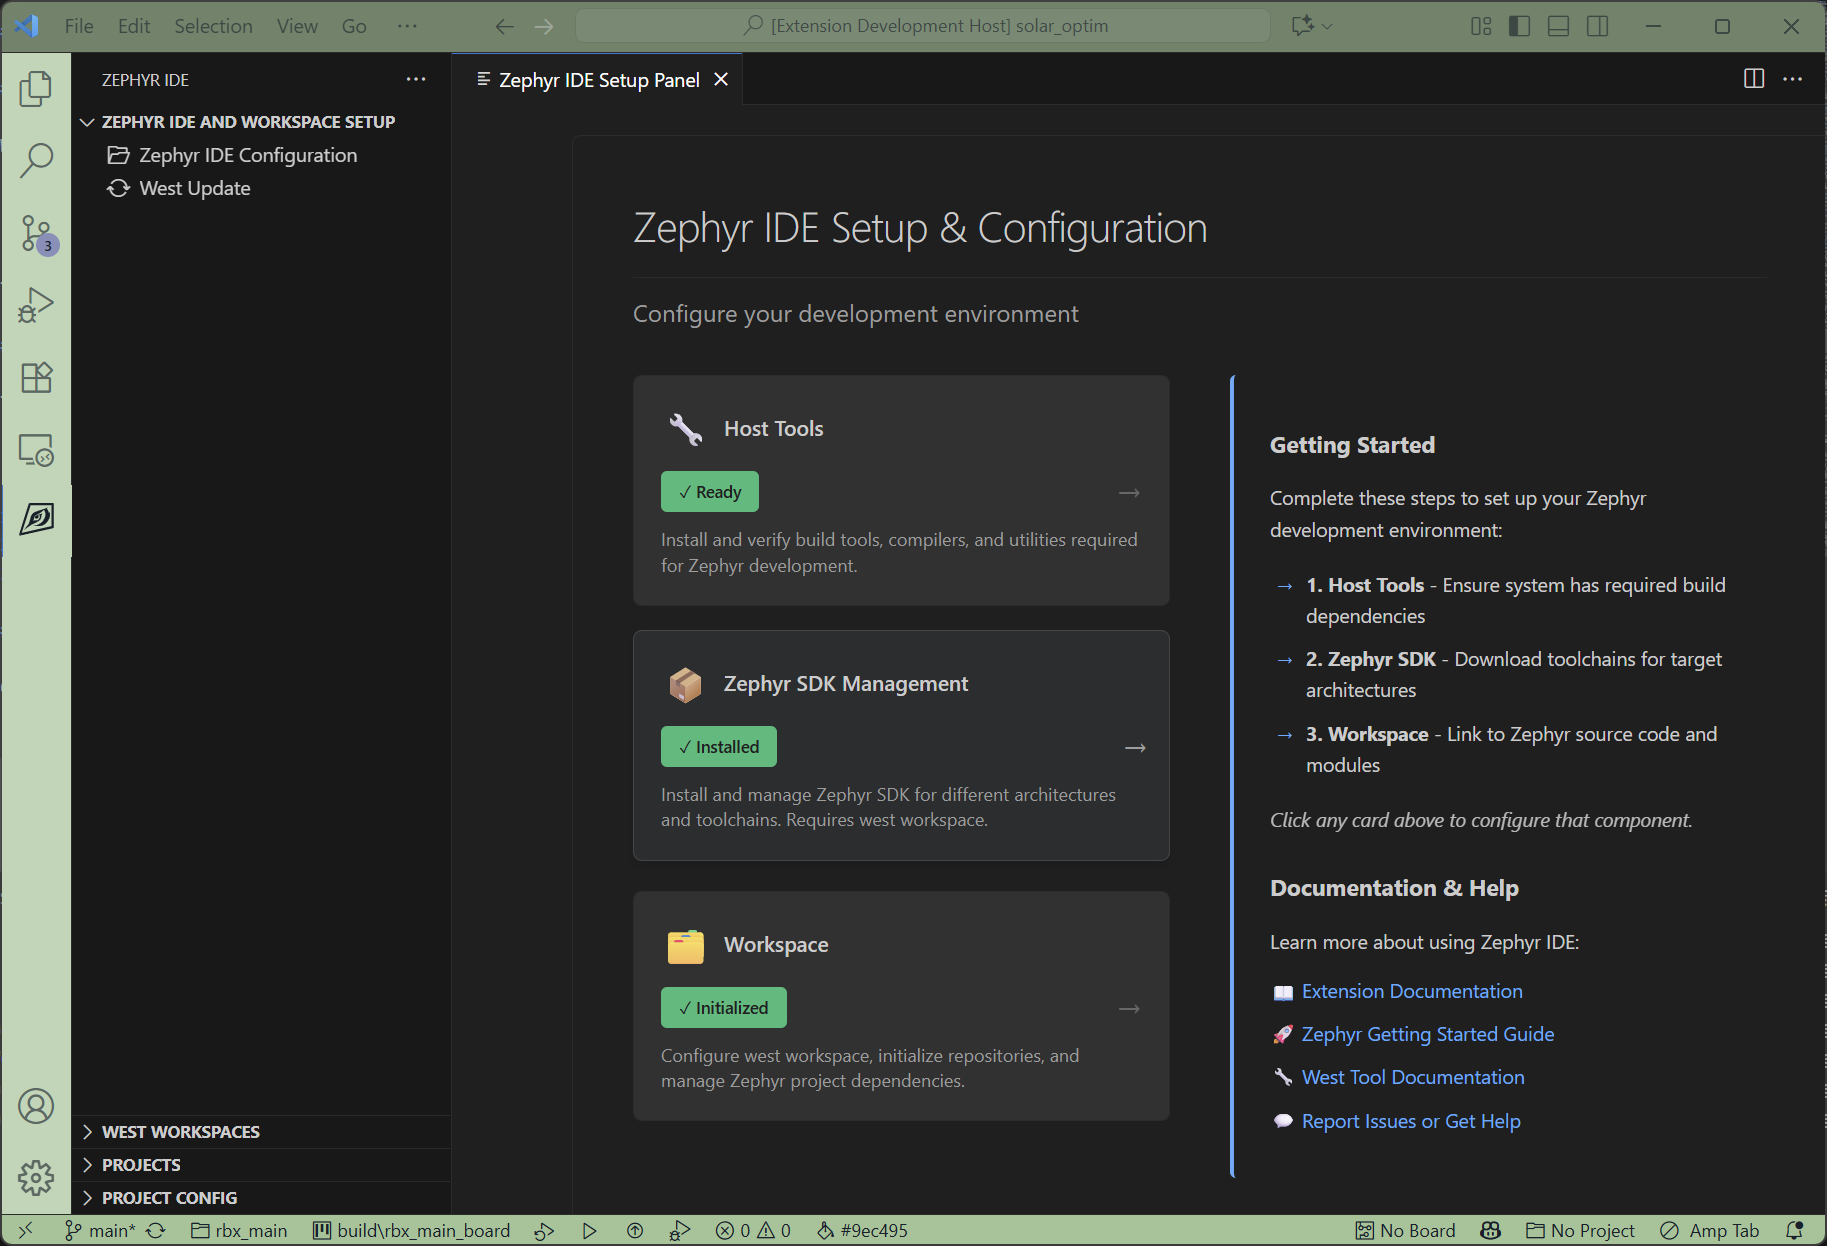Image resolution: width=1827 pixels, height=1246 pixels.
Task: Run West Update from the tree
Action: (x=194, y=188)
